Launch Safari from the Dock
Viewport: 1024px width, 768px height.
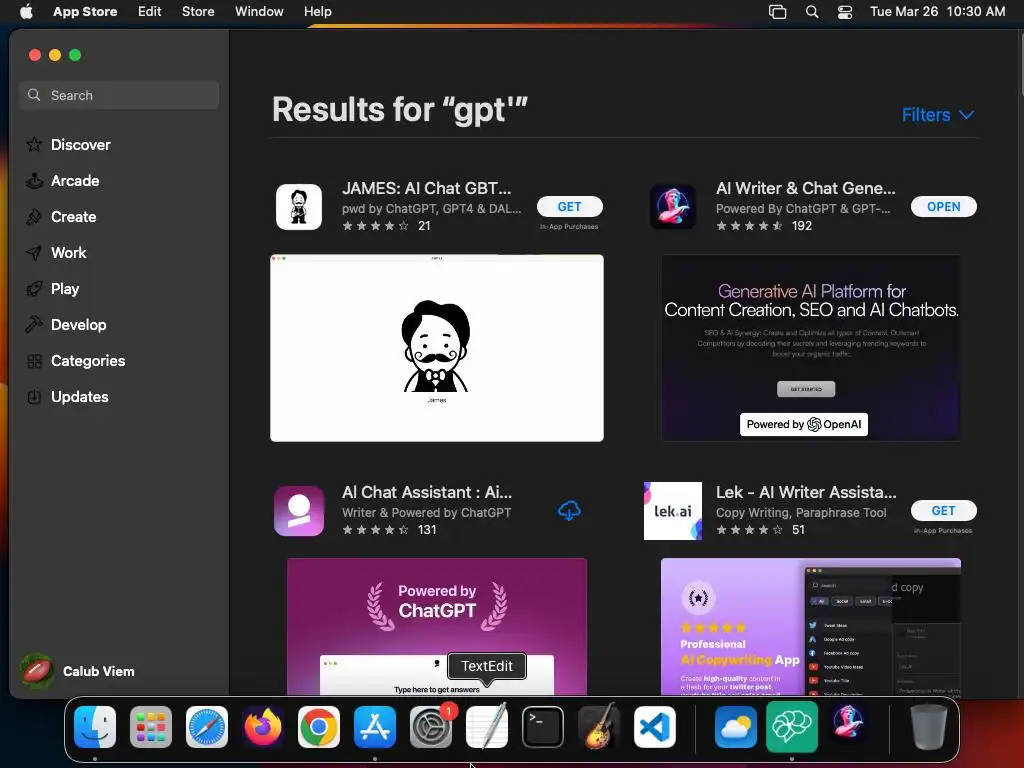(x=207, y=726)
